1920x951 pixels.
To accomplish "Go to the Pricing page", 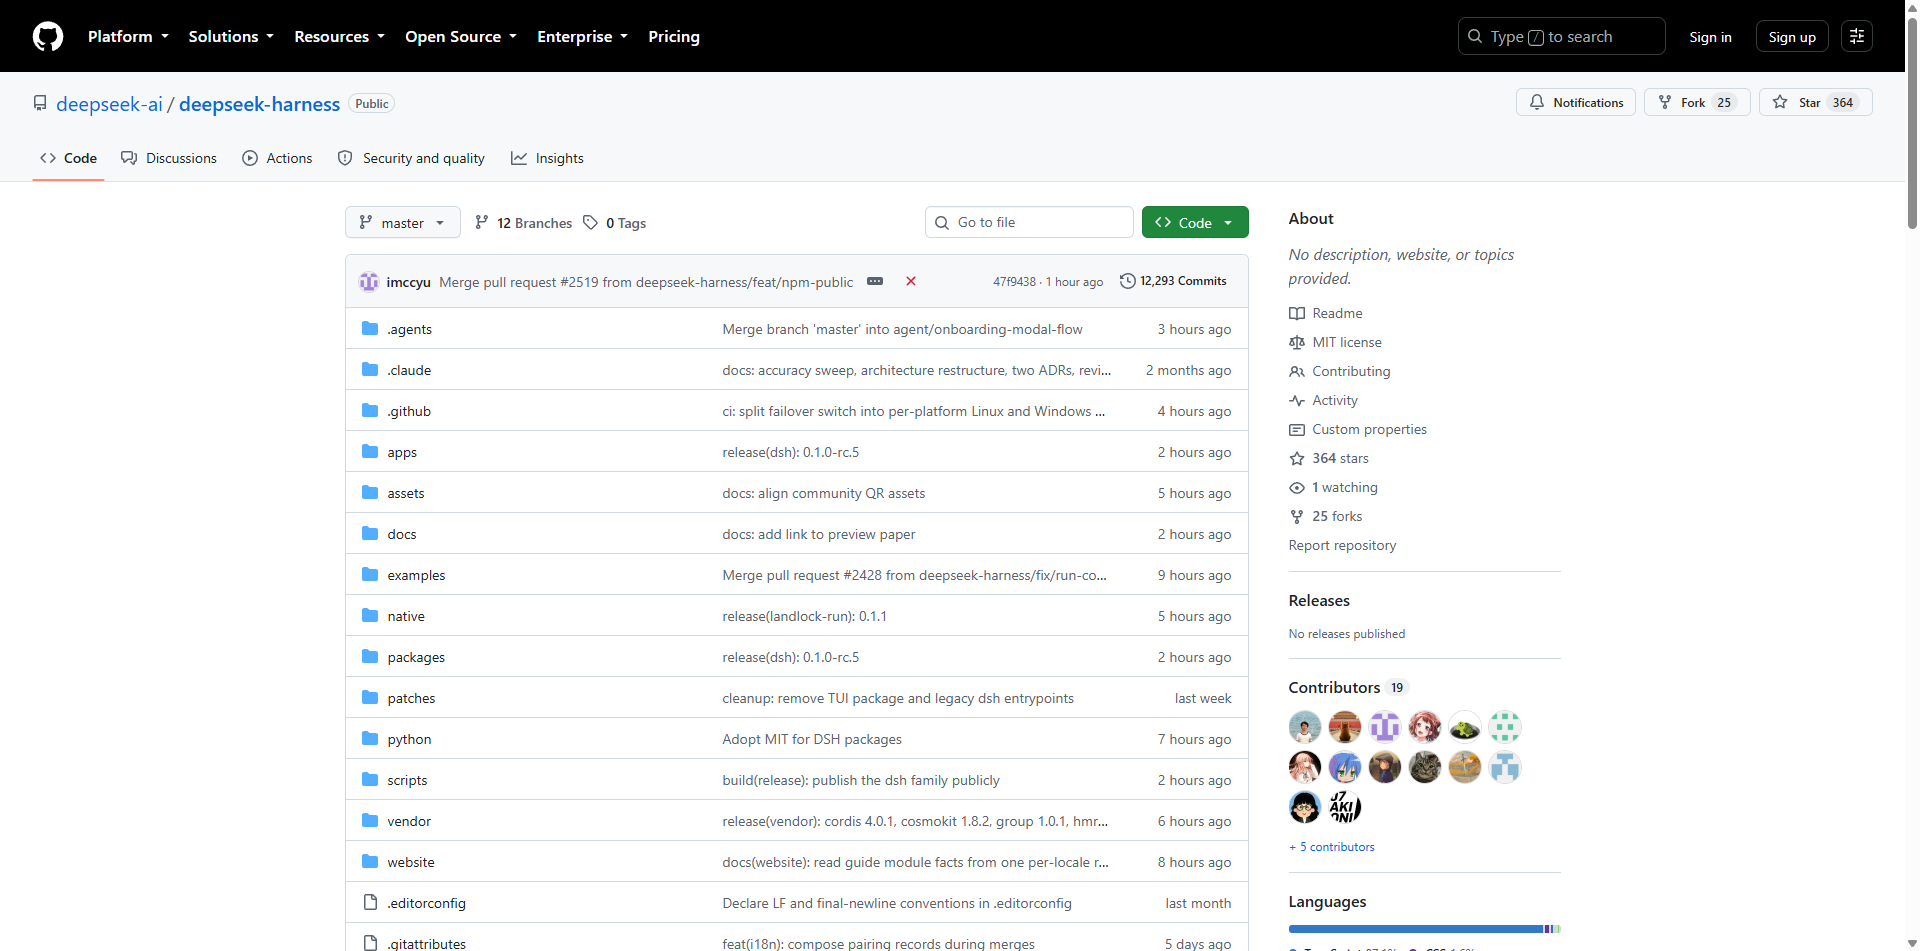I will pyautogui.click(x=674, y=36).
